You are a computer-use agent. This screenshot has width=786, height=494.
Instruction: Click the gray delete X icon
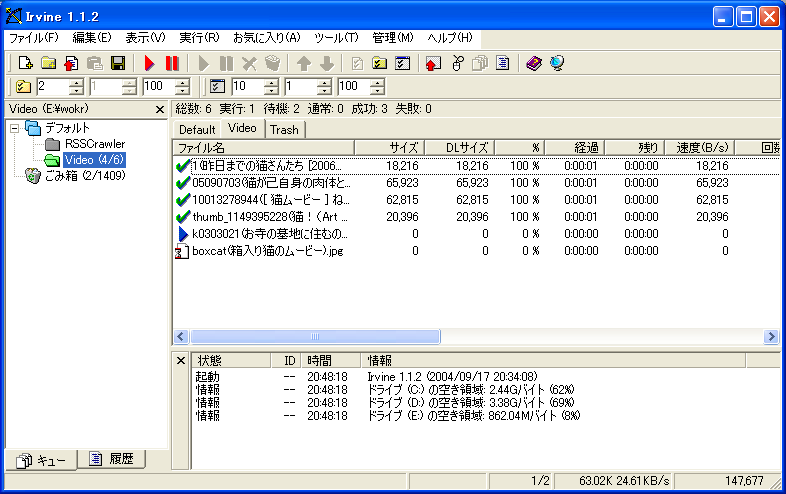pyautogui.click(x=249, y=63)
